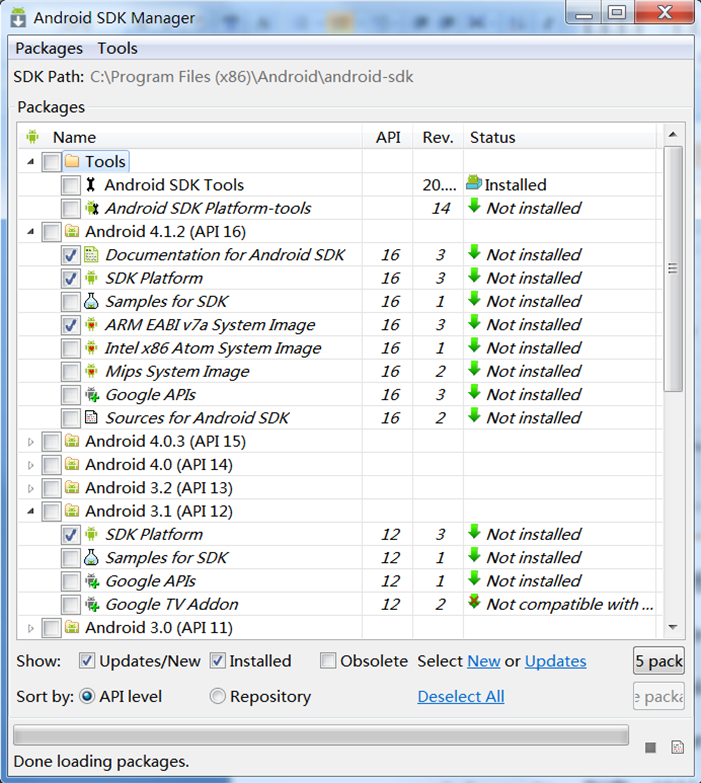701x783 pixels.
Task: Check the Google TV Addon checkbox
Action: tap(70, 605)
